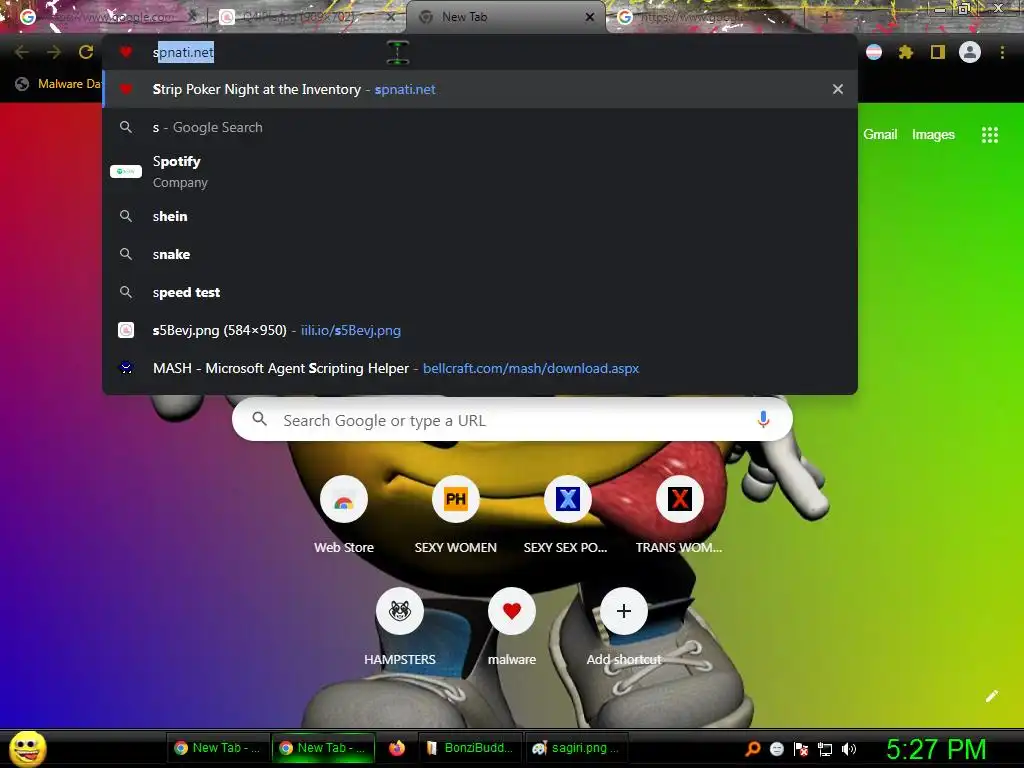Open the Google apps grid

click(x=990, y=135)
